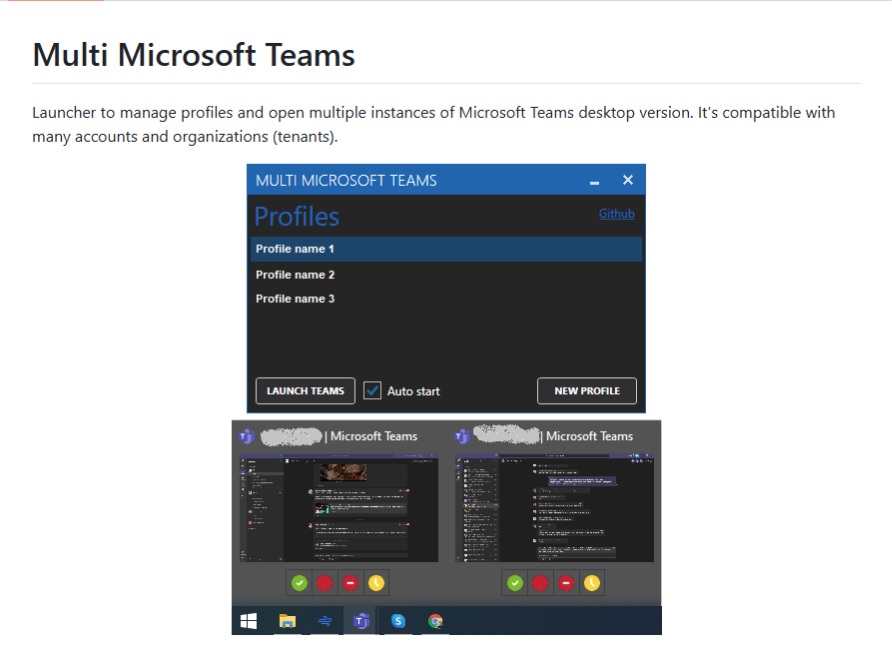The width and height of the screenshot is (892, 663).
Task: Launch Chrome from the taskbar
Action: [x=436, y=621]
